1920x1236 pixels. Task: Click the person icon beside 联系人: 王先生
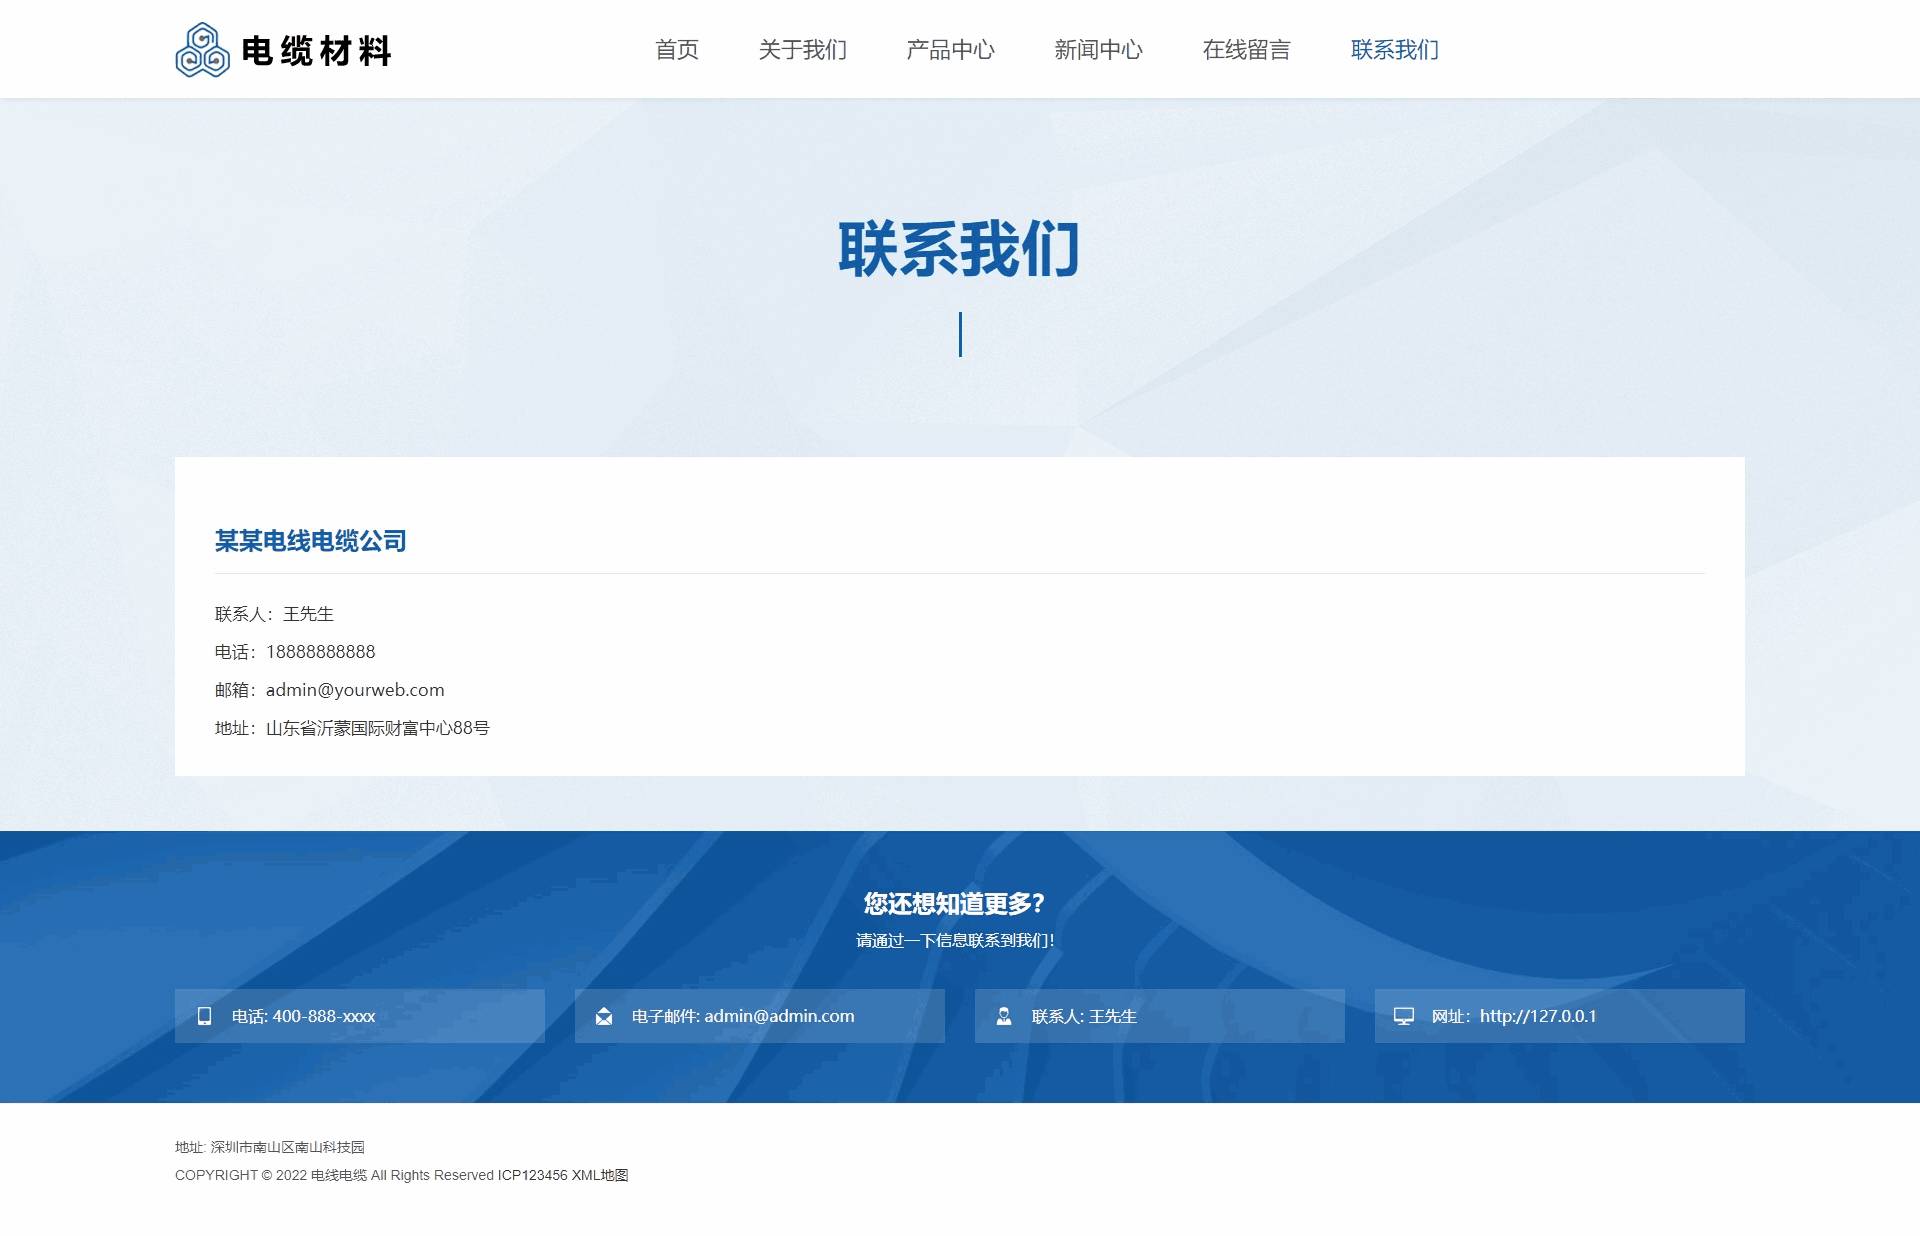(x=1003, y=1015)
